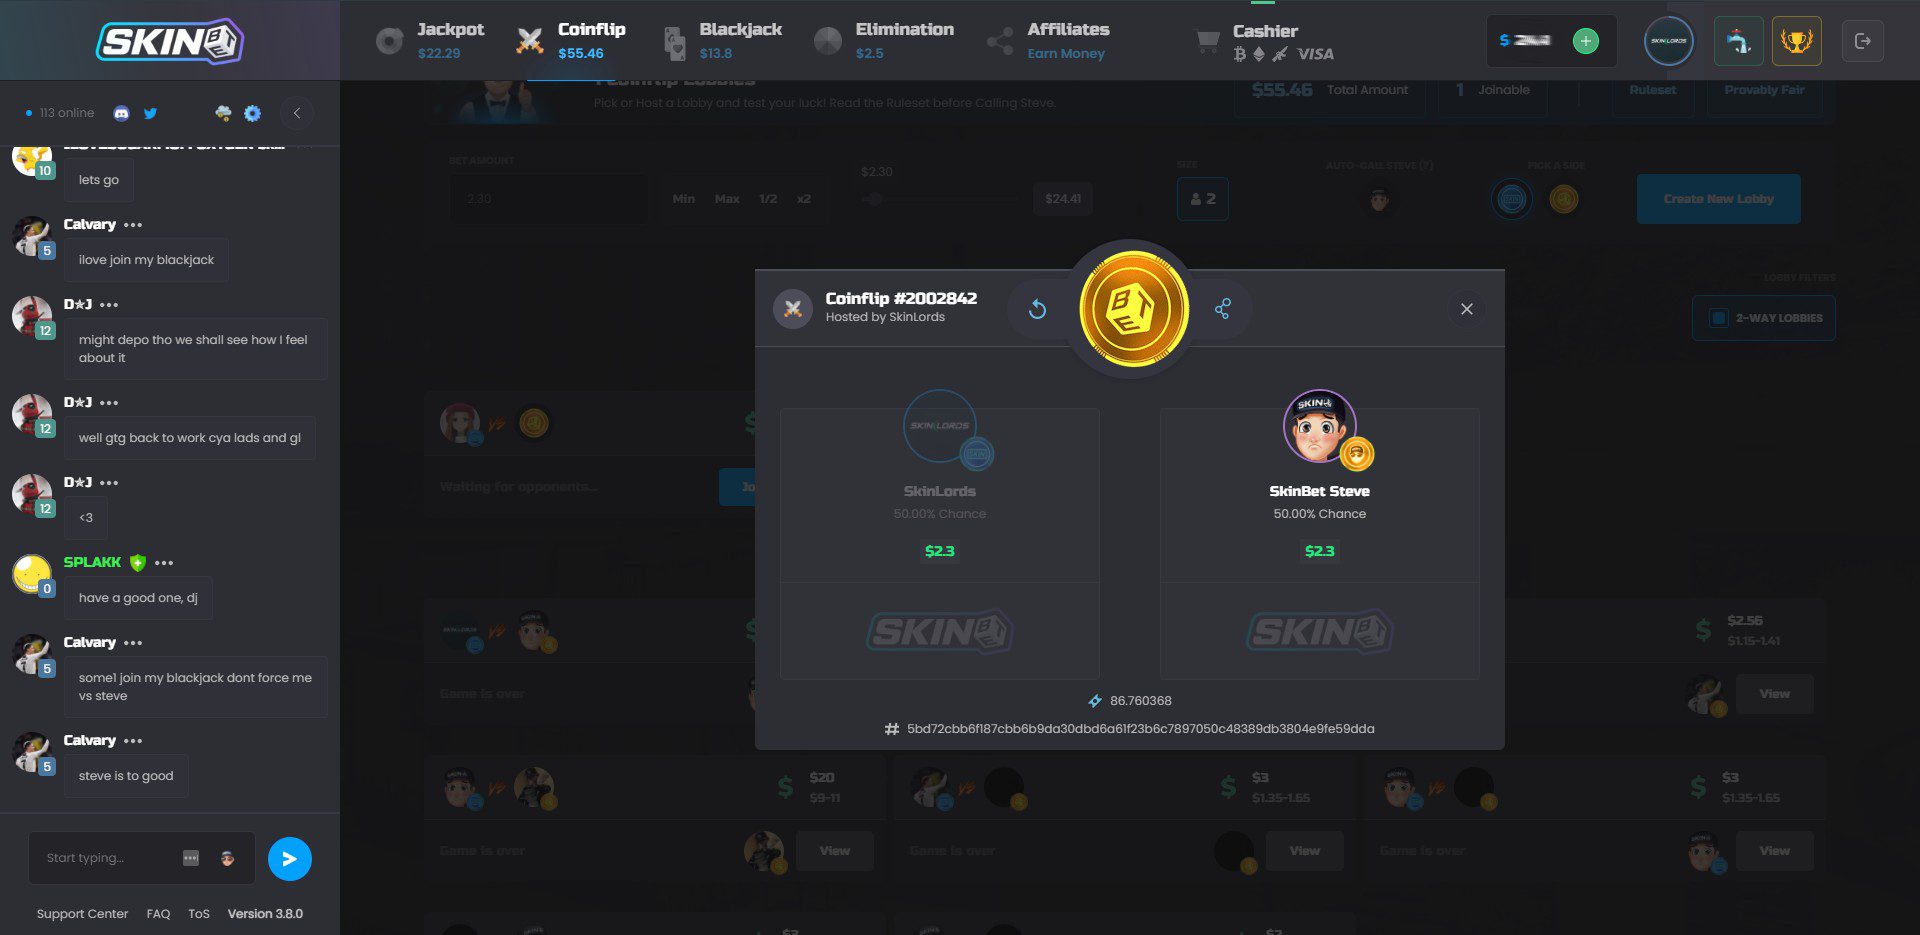This screenshot has width=1920, height=935.
Task: Open the Discord link in chat header
Action: coord(121,113)
